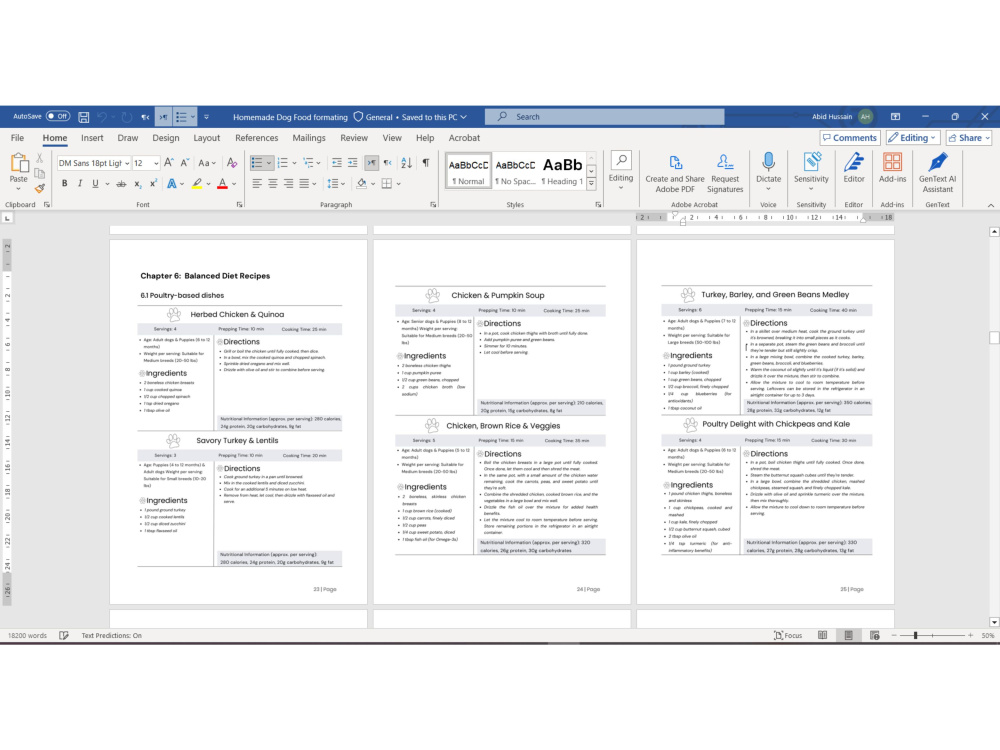The image size is (1000, 750).
Task: Open the font color dropdown arrow
Action: click(234, 184)
